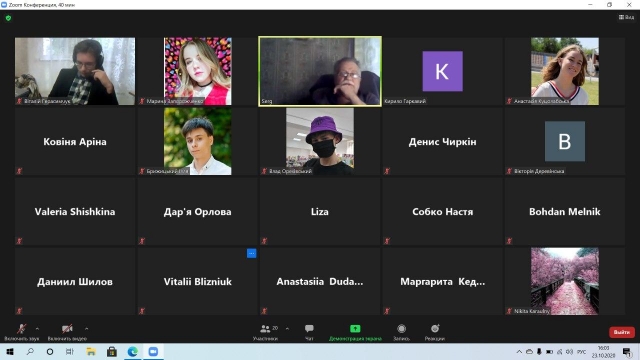Viewport: 640px width, 360px height.
Task: Select the Valeria Shishkina participant tile
Action: point(75,211)
